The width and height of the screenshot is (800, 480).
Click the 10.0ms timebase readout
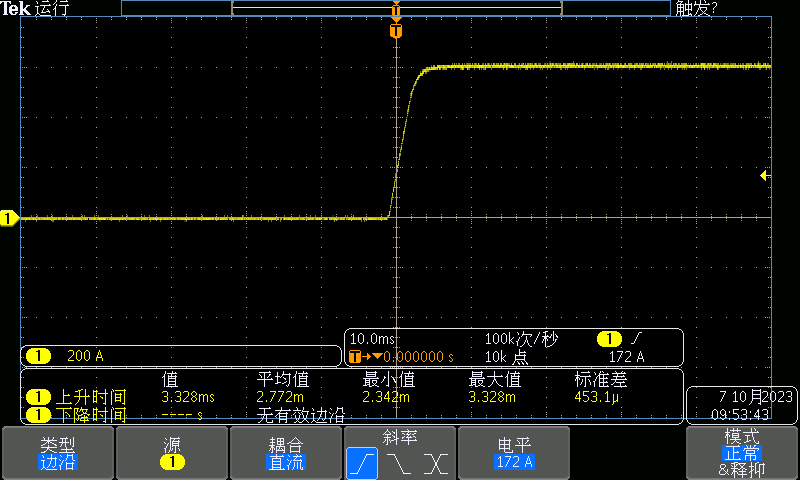[x=370, y=340]
